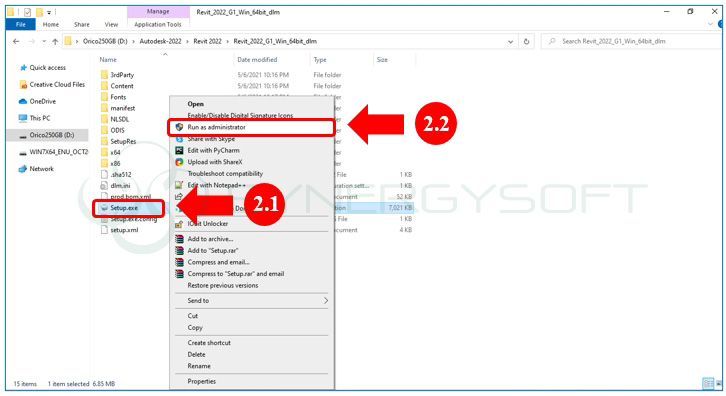The height and width of the screenshot is (396, 726).
Task: Open the Home ribbon tab
Action: click(51, 25)
